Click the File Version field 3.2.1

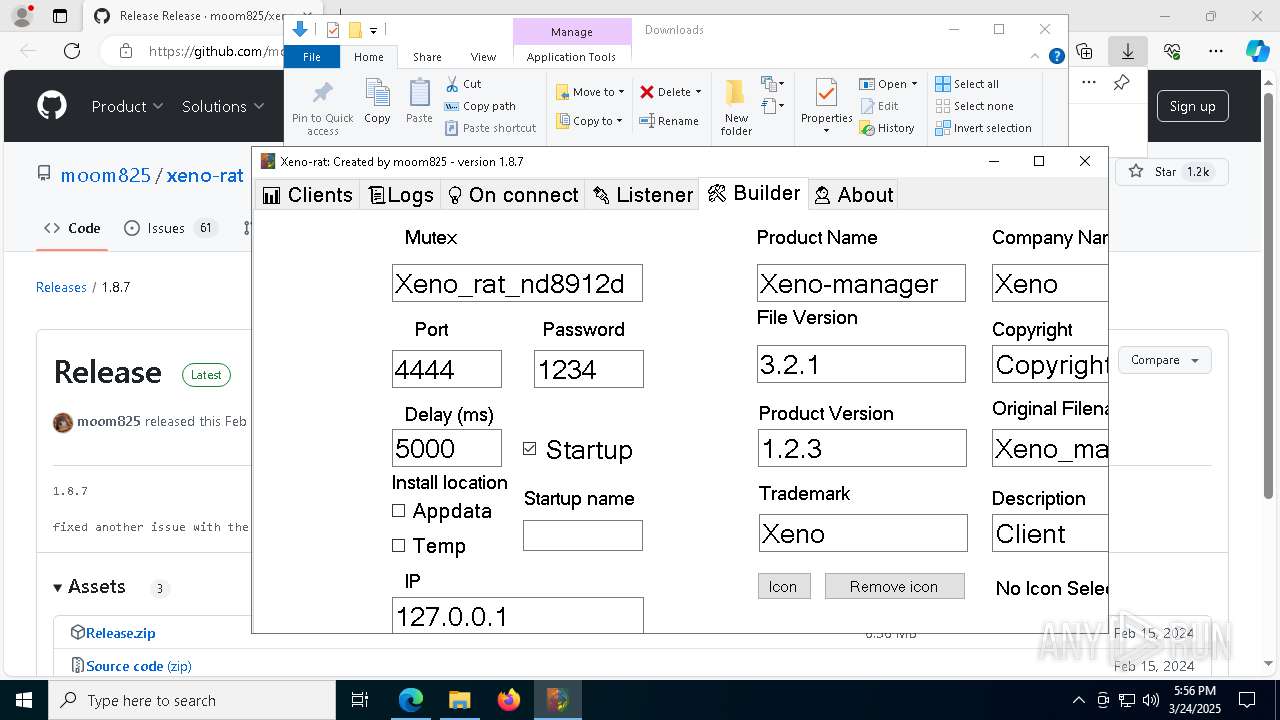point(861,364)
